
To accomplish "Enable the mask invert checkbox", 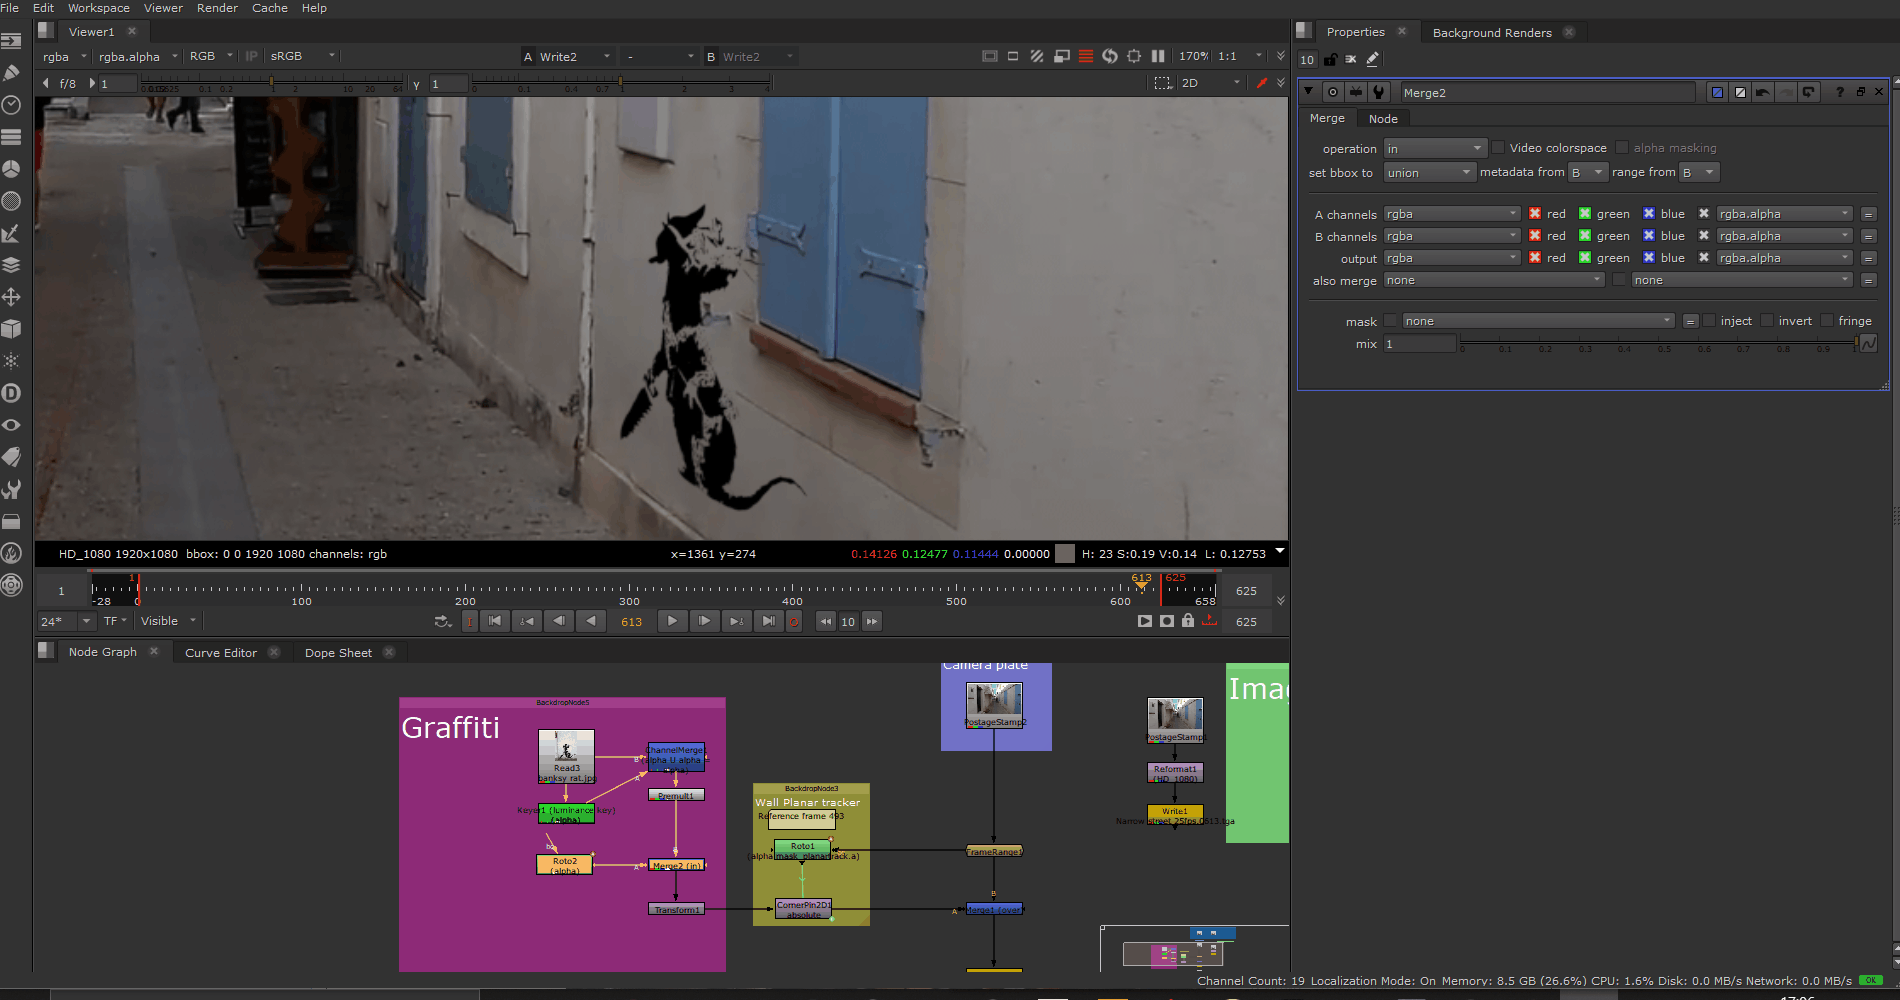I will (1767, 321).
